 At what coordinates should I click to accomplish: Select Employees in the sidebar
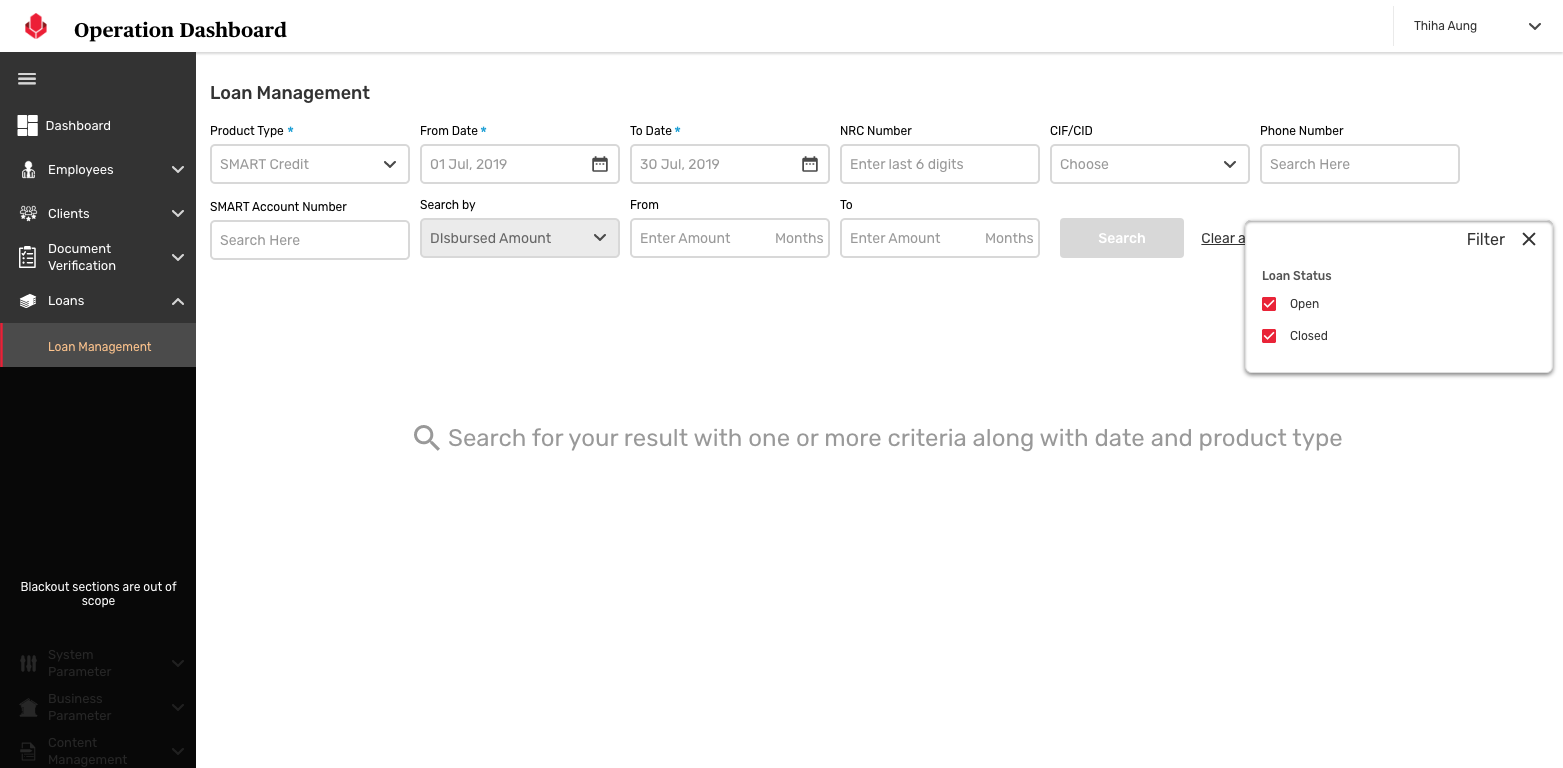click(81, 170)
